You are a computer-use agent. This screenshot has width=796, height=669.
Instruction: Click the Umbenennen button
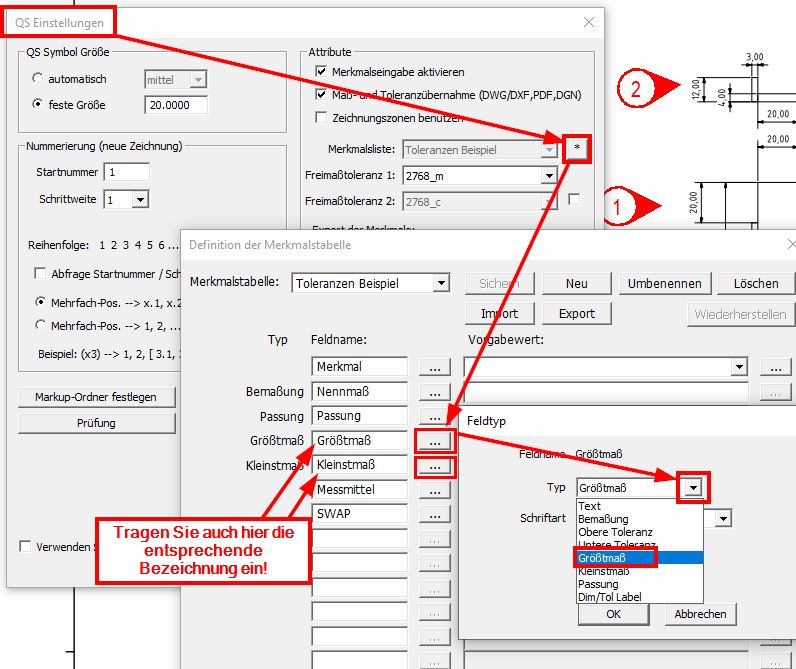pyautogui.click(x=665, y=283)
